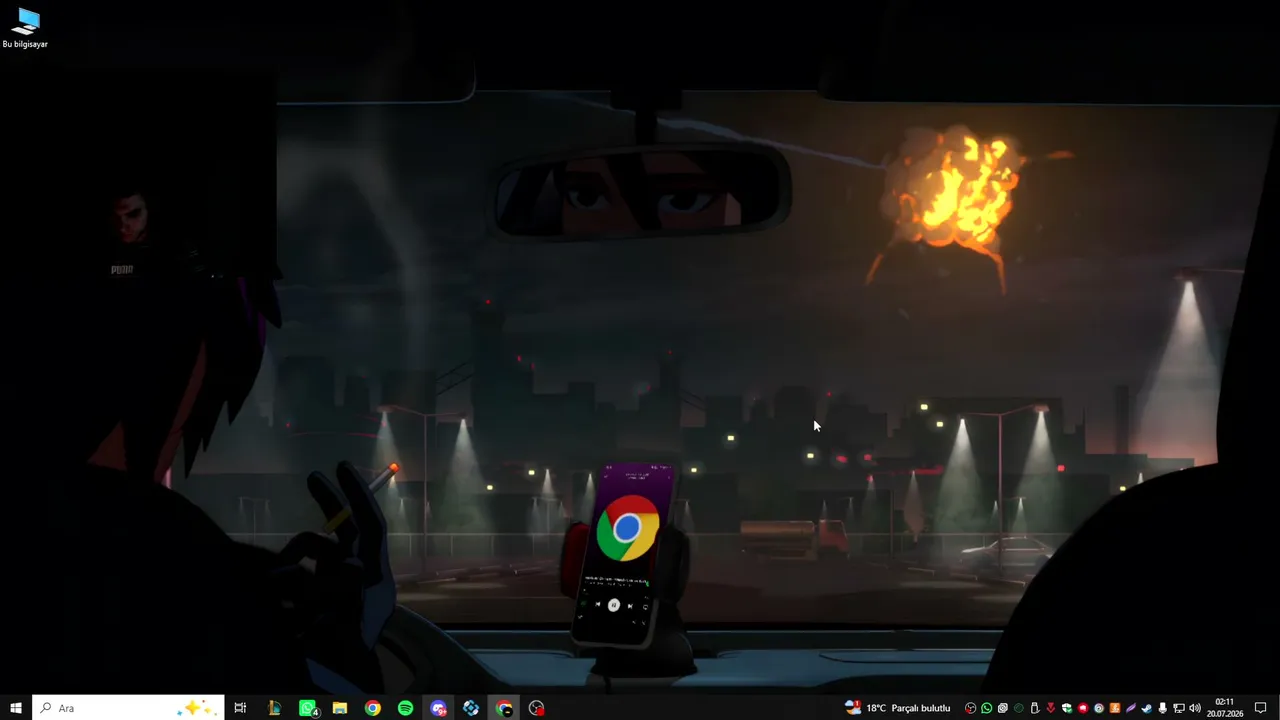This screenshot has height=720, width=1280.
Task: Safely remove hardware USB tray icon
Action: click(x=1035, y=708)
